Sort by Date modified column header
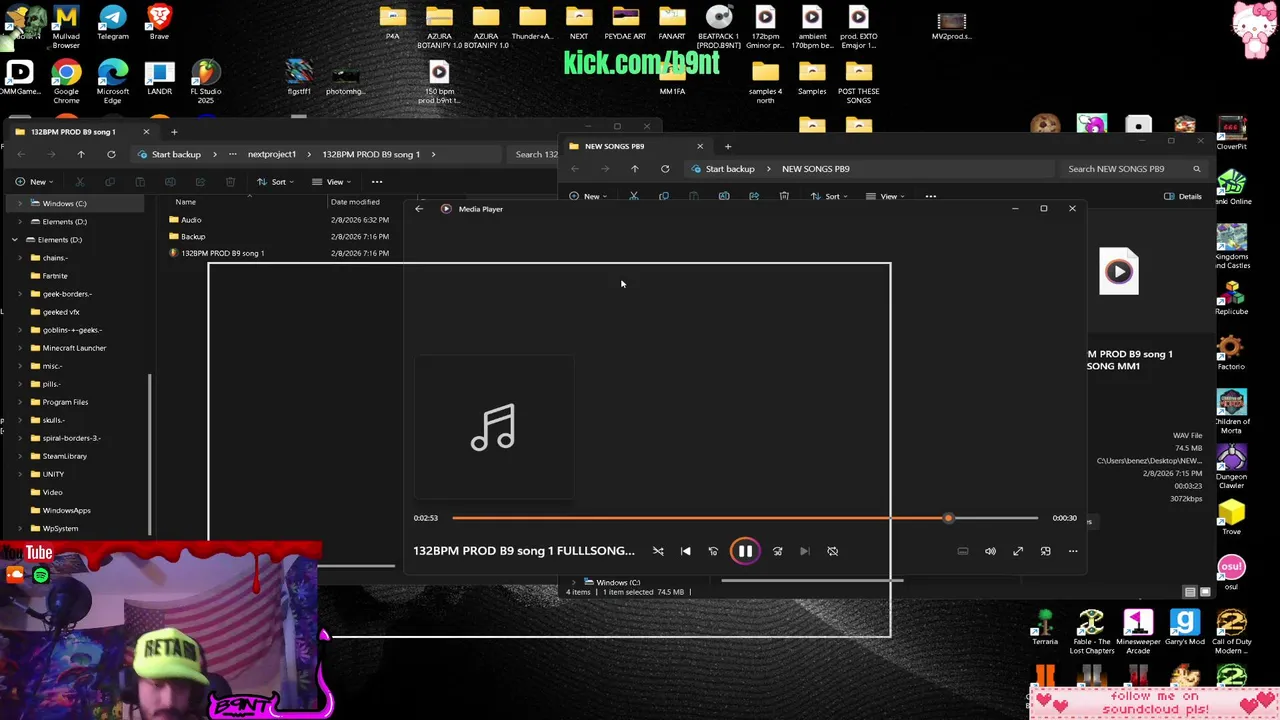1280x720 pixels. (x=355, y=202)
